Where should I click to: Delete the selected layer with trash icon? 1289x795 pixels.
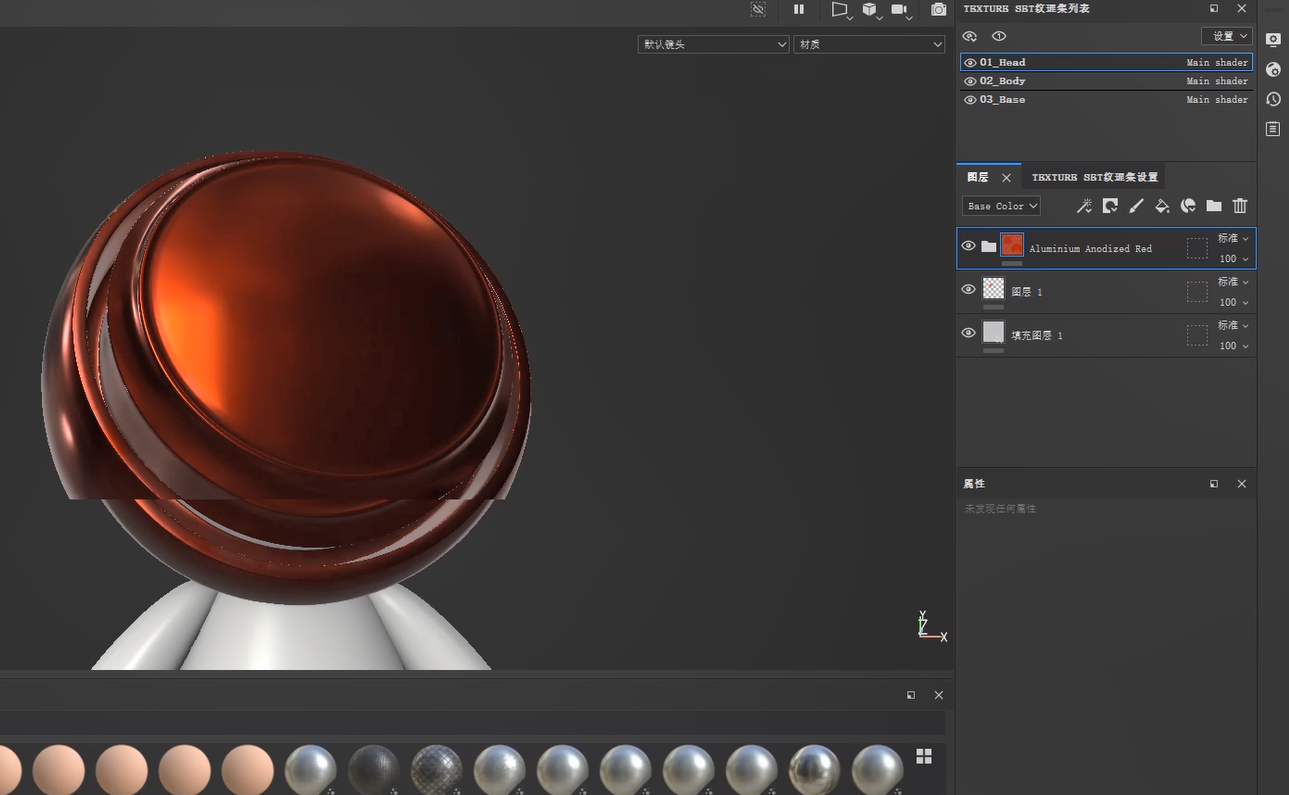point(1240,206)
